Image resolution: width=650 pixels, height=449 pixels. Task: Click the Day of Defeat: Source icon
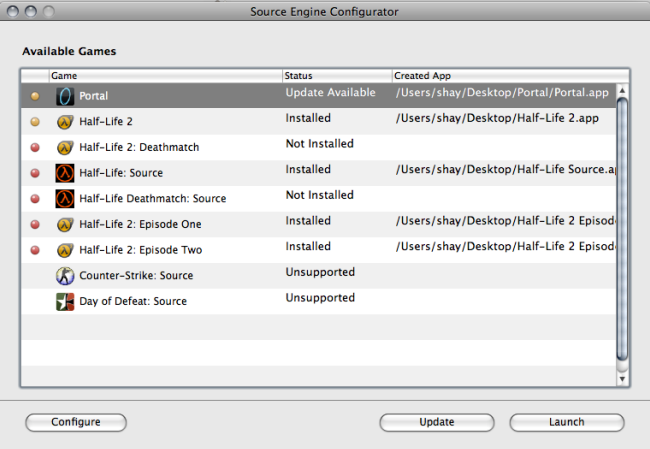pos(65,301)
